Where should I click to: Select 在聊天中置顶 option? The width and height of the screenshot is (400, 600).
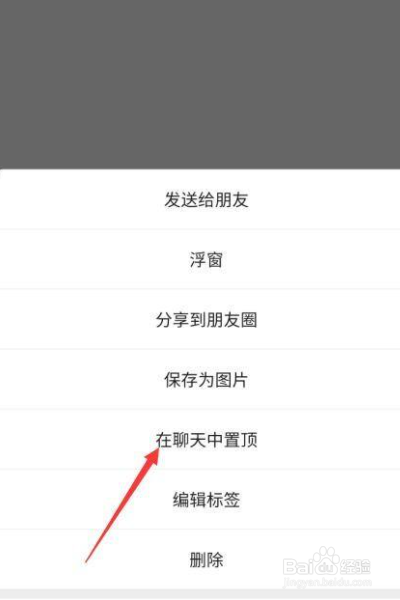pos(200,439)
